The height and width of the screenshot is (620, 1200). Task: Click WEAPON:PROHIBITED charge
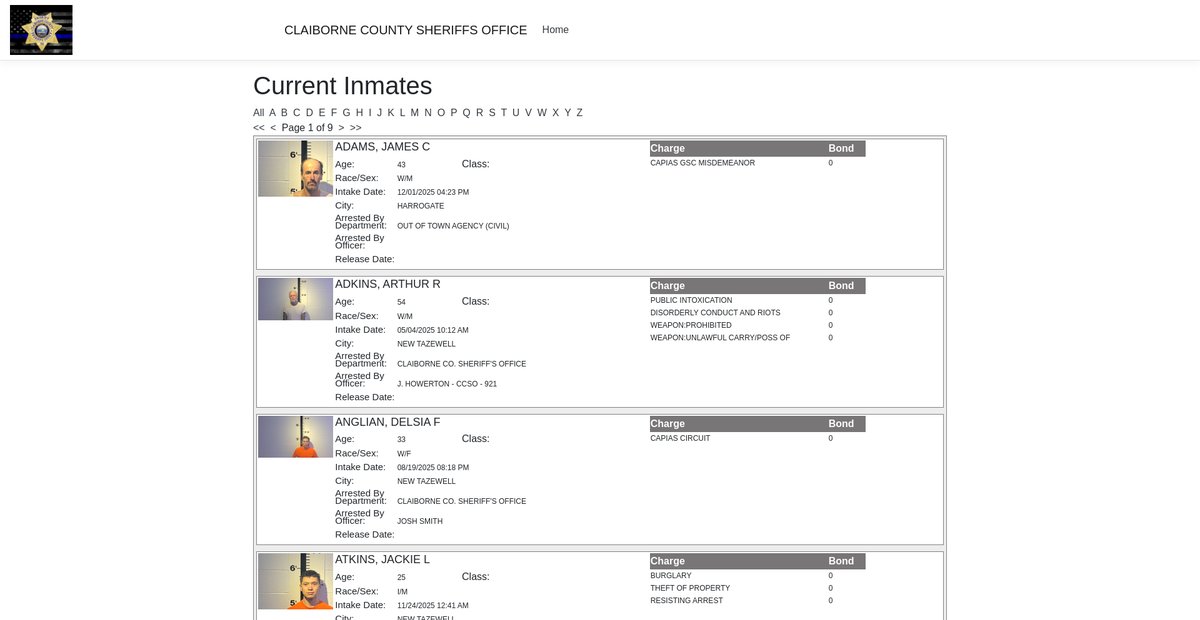(x=691, y=325)
